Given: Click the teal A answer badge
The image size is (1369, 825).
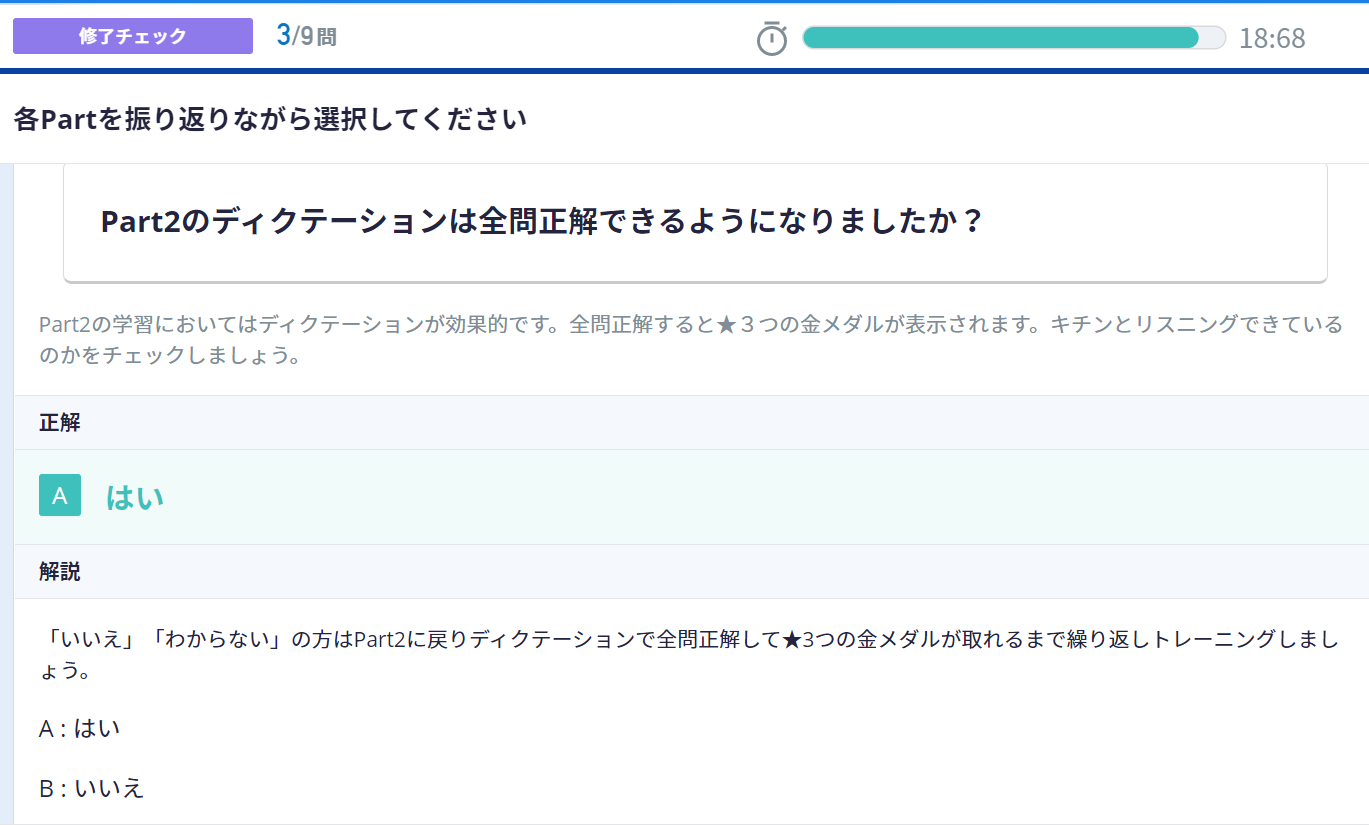Looking at the screenshot, I should pos(57,494).
